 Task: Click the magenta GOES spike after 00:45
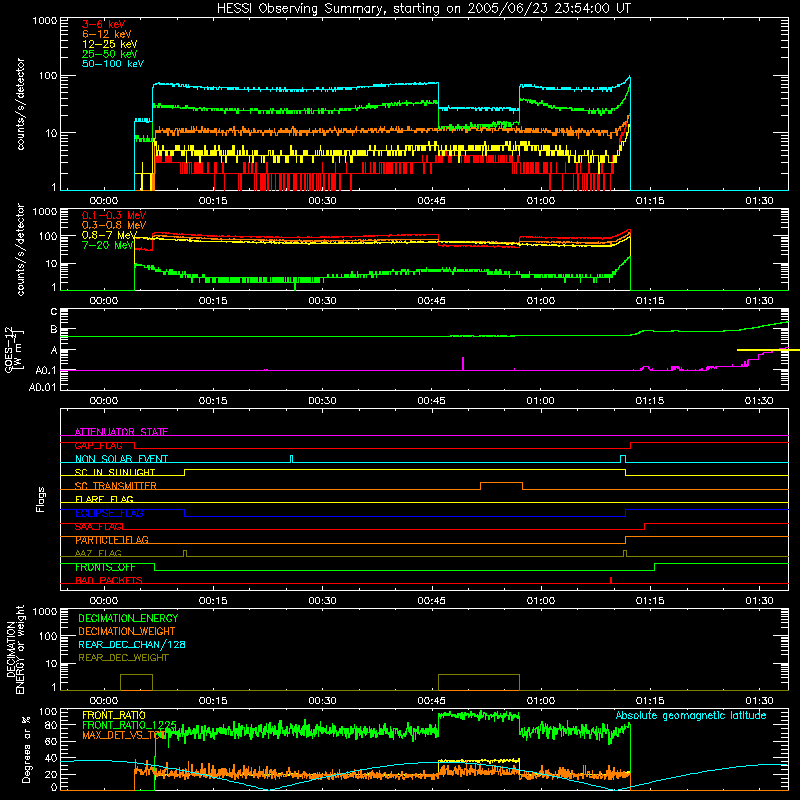coord(463,363)
